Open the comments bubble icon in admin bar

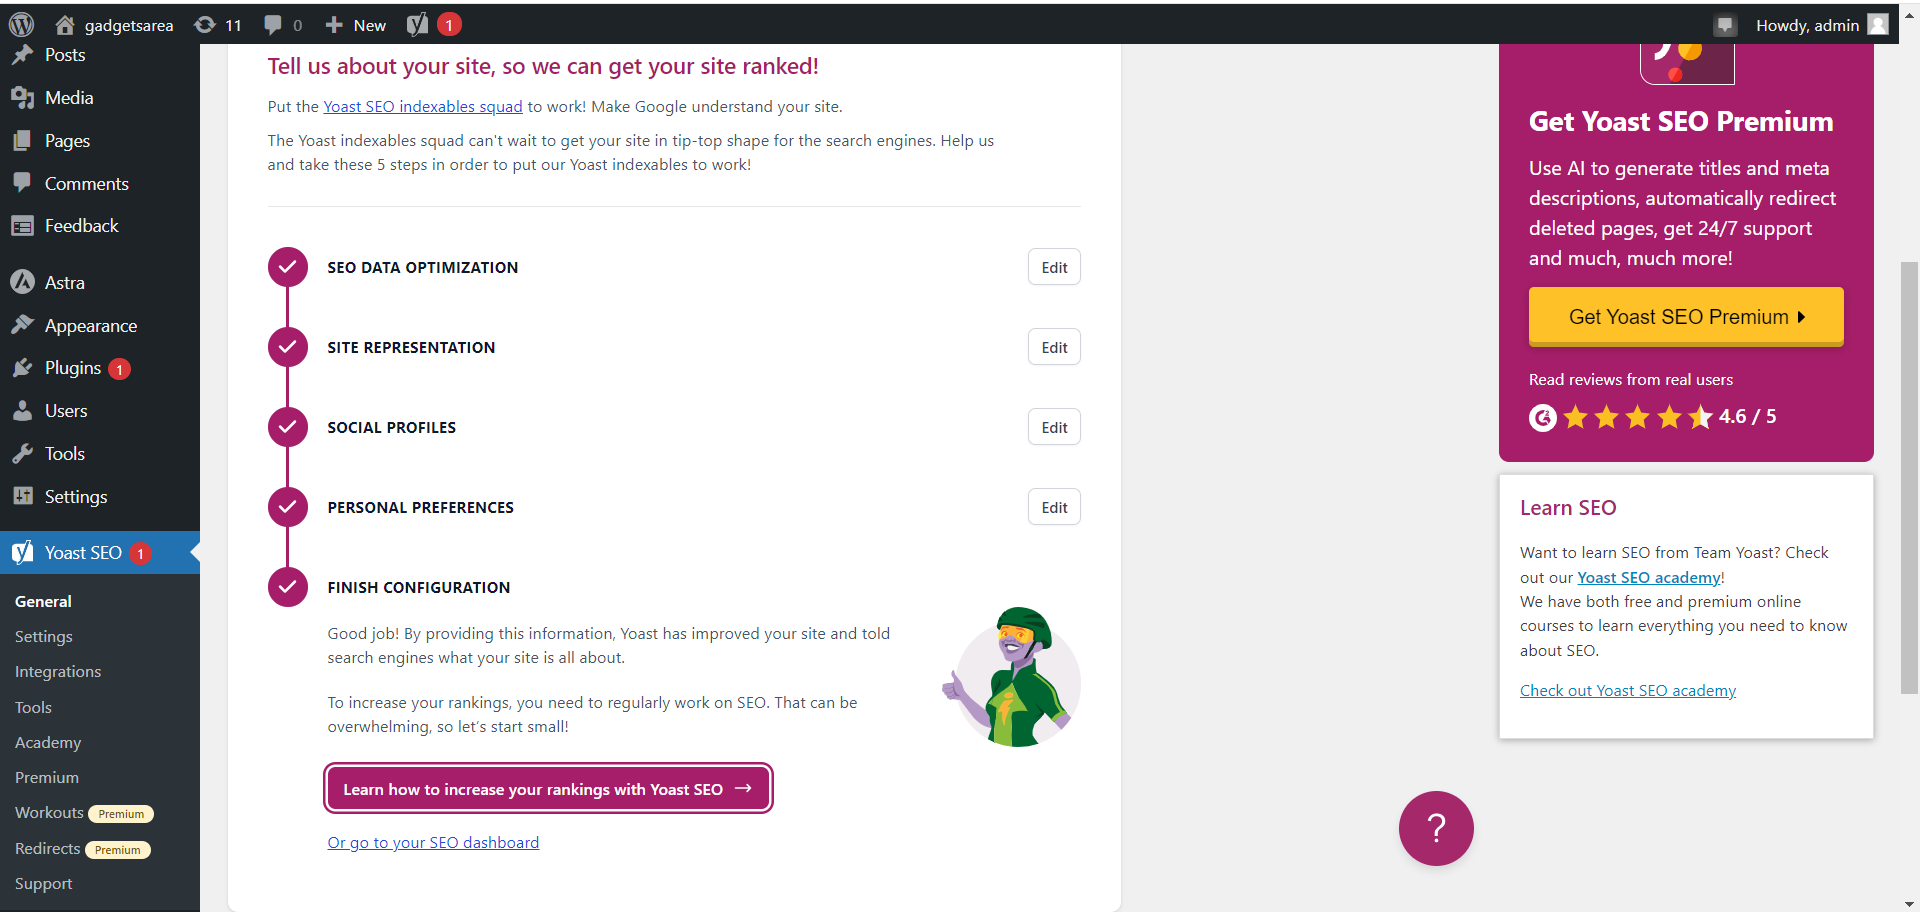point(272,25)
